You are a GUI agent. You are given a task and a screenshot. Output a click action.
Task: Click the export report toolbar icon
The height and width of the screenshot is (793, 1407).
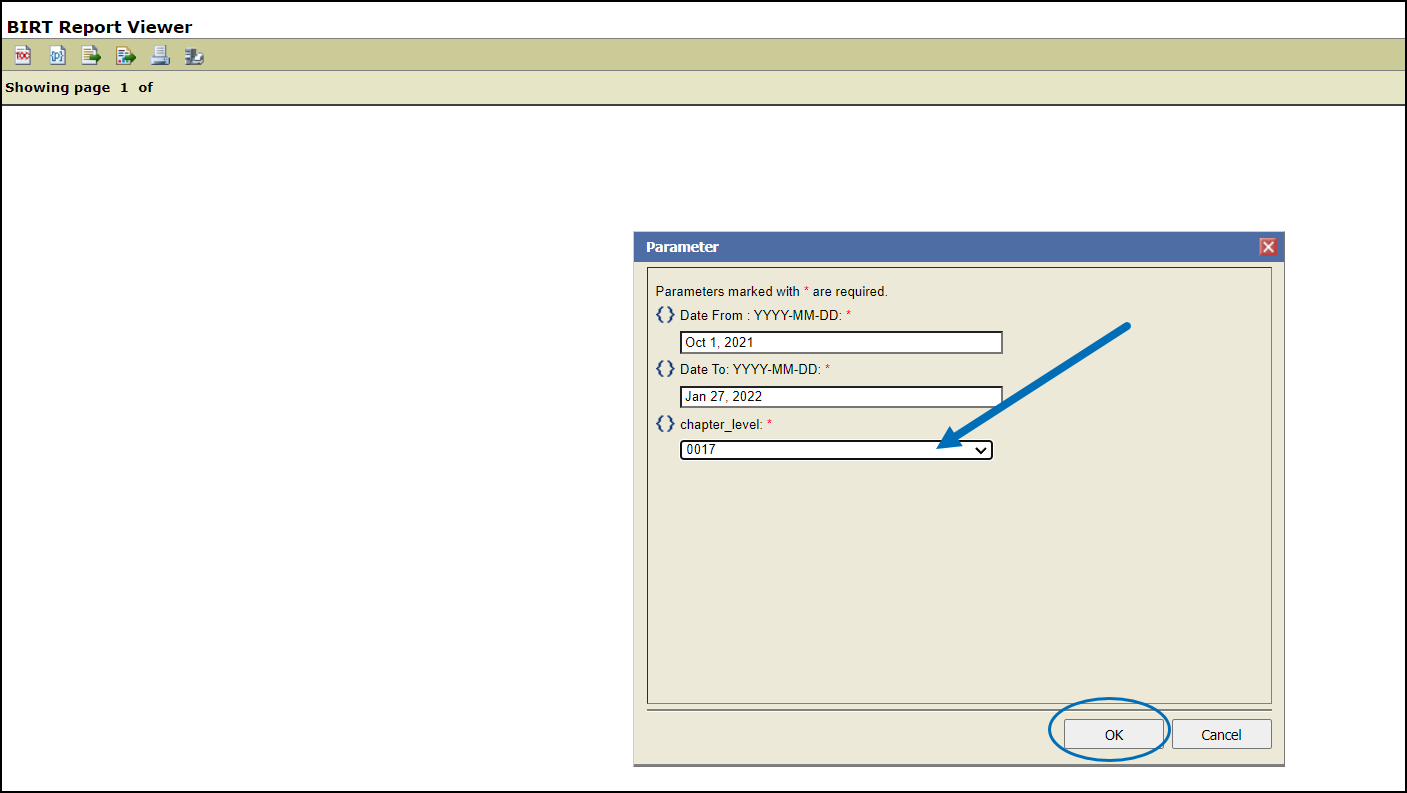[x=125, y=55]
